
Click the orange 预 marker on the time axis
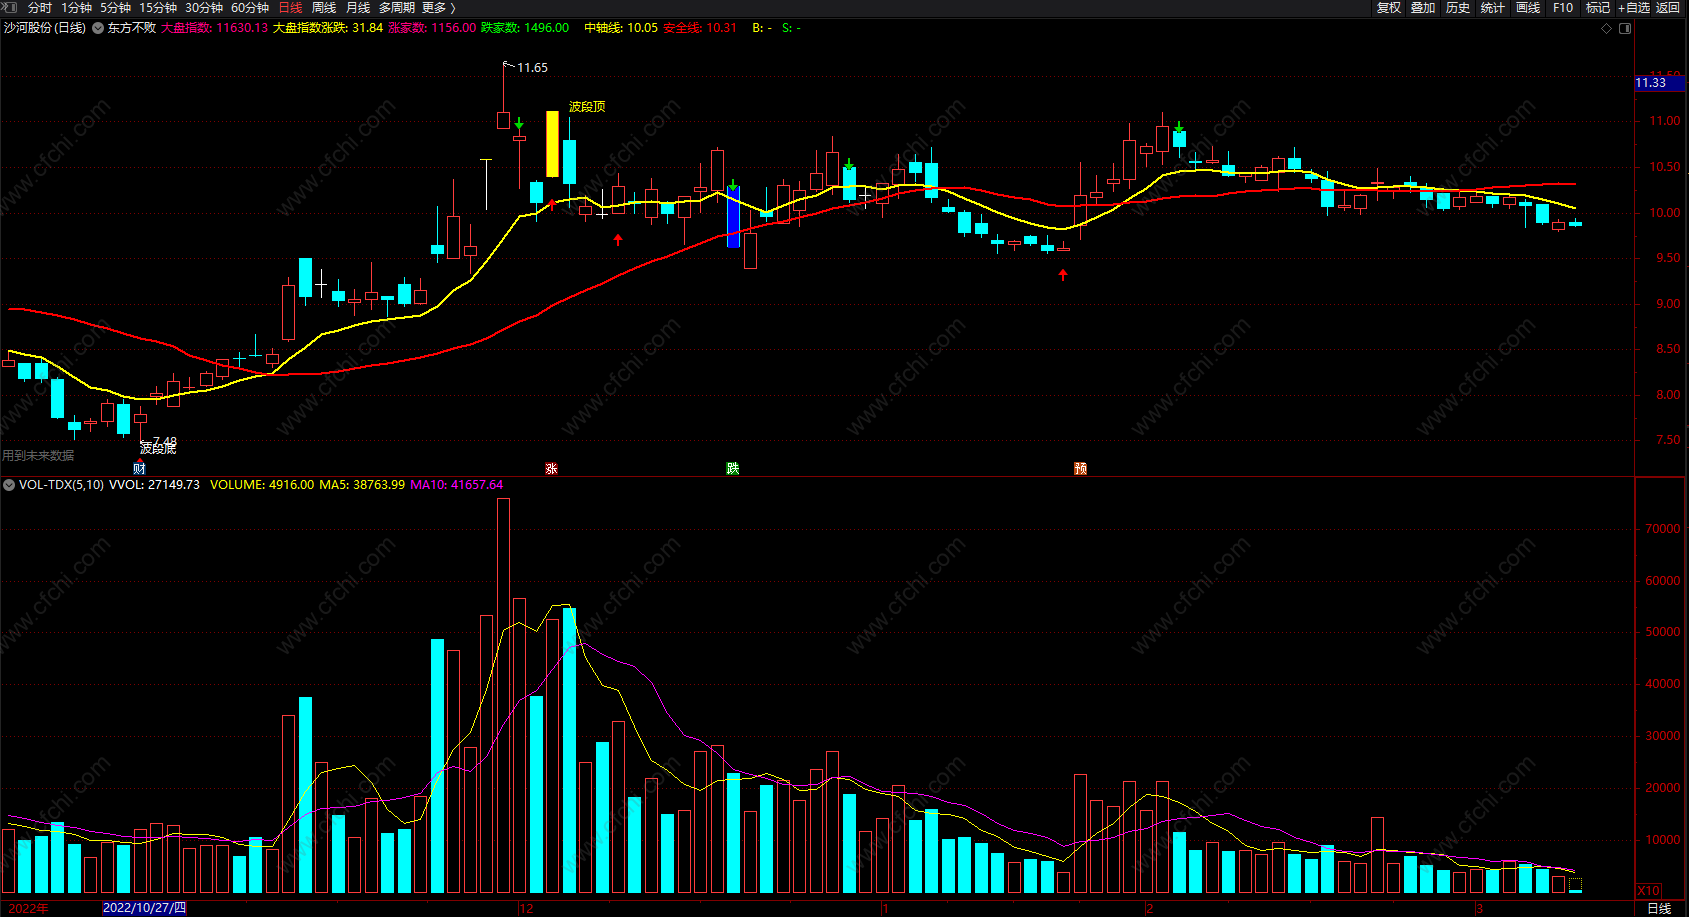pyautogui.click(x=1081, y=468)
